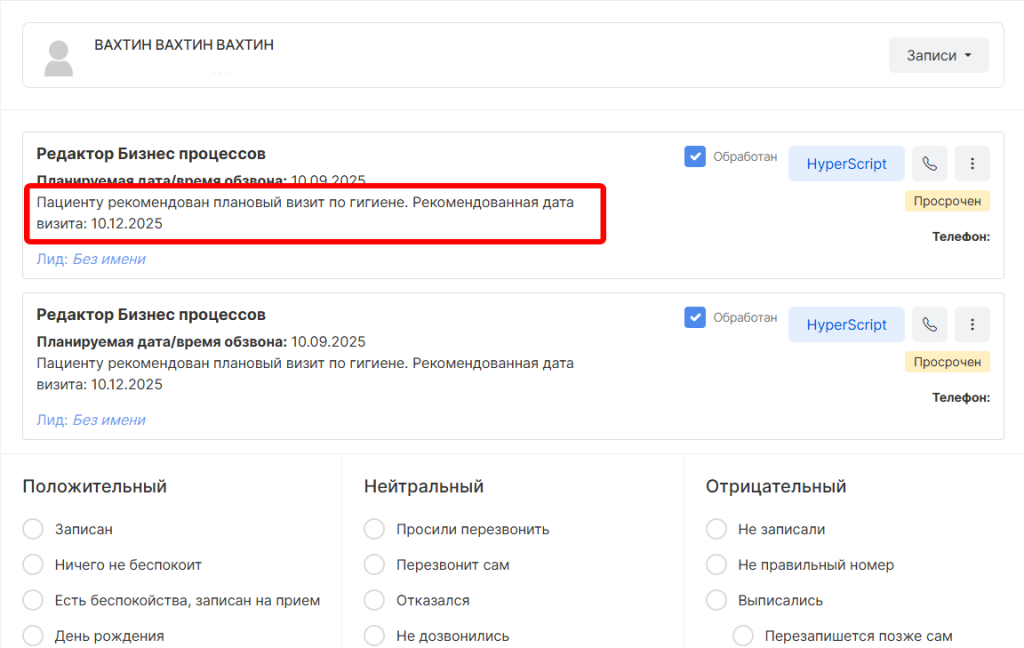Screen dimensions: 1024x648
Task: Open Без имени lead link in first card
Action: point(109,259)
